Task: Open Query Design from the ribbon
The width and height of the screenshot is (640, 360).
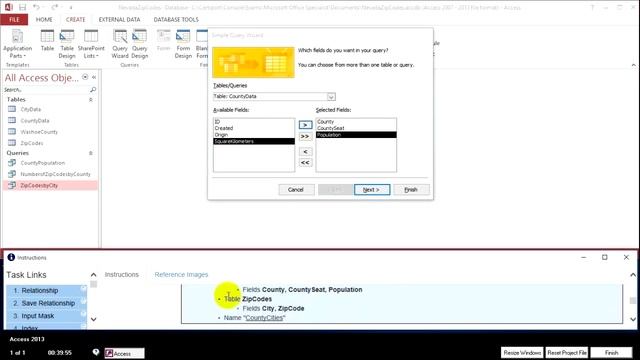Action: (x=140, y=44)
